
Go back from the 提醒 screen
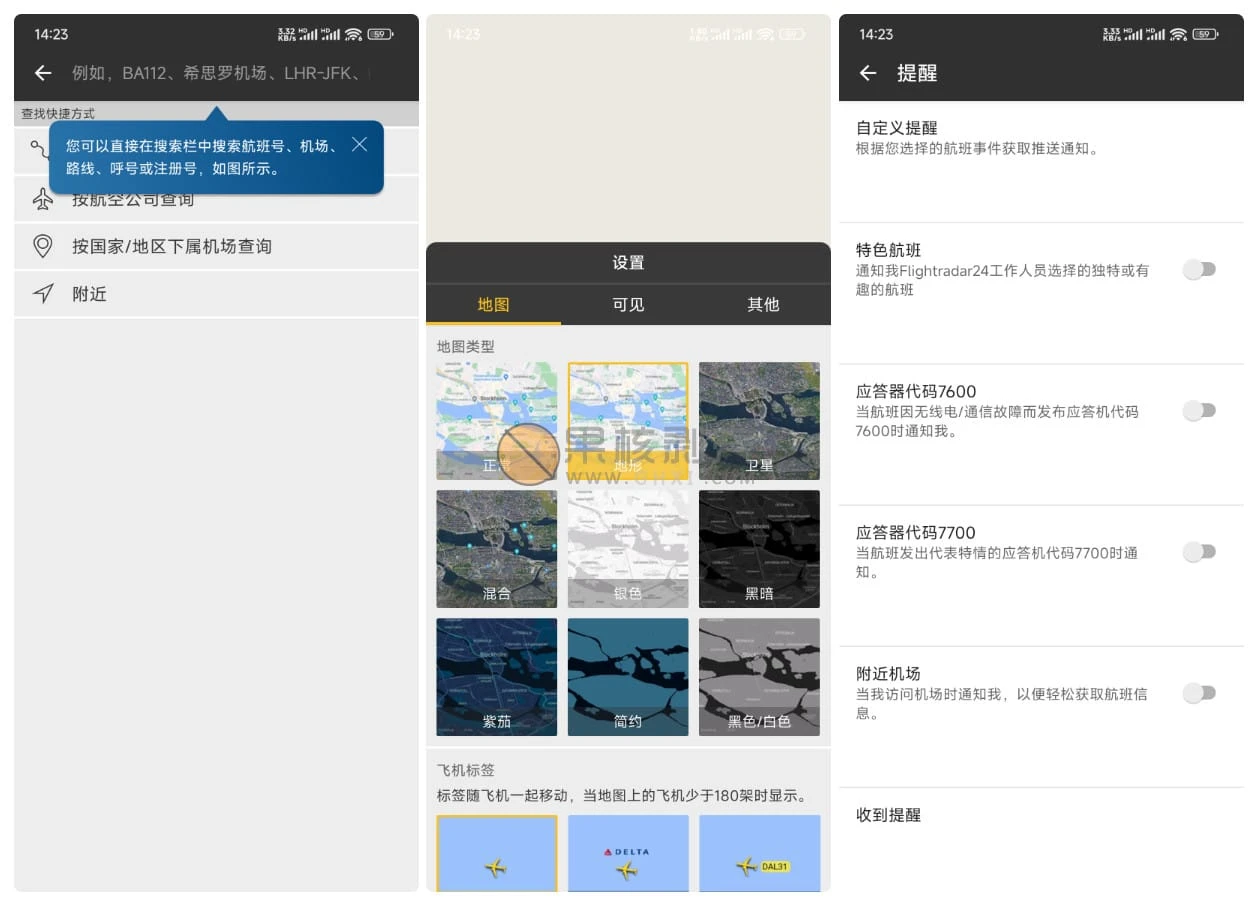(x=868, y=73)
